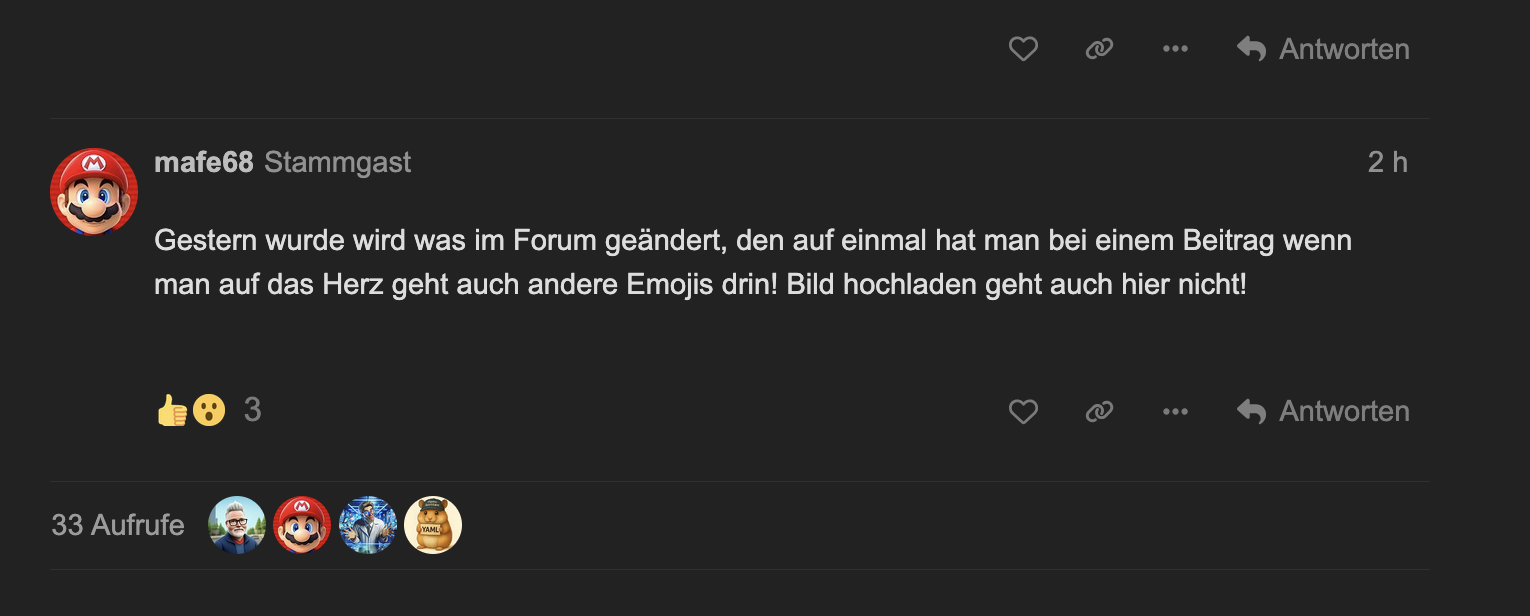Click the thumbs-up reaction emoji
1530x616 pixels.
(172, 410)
